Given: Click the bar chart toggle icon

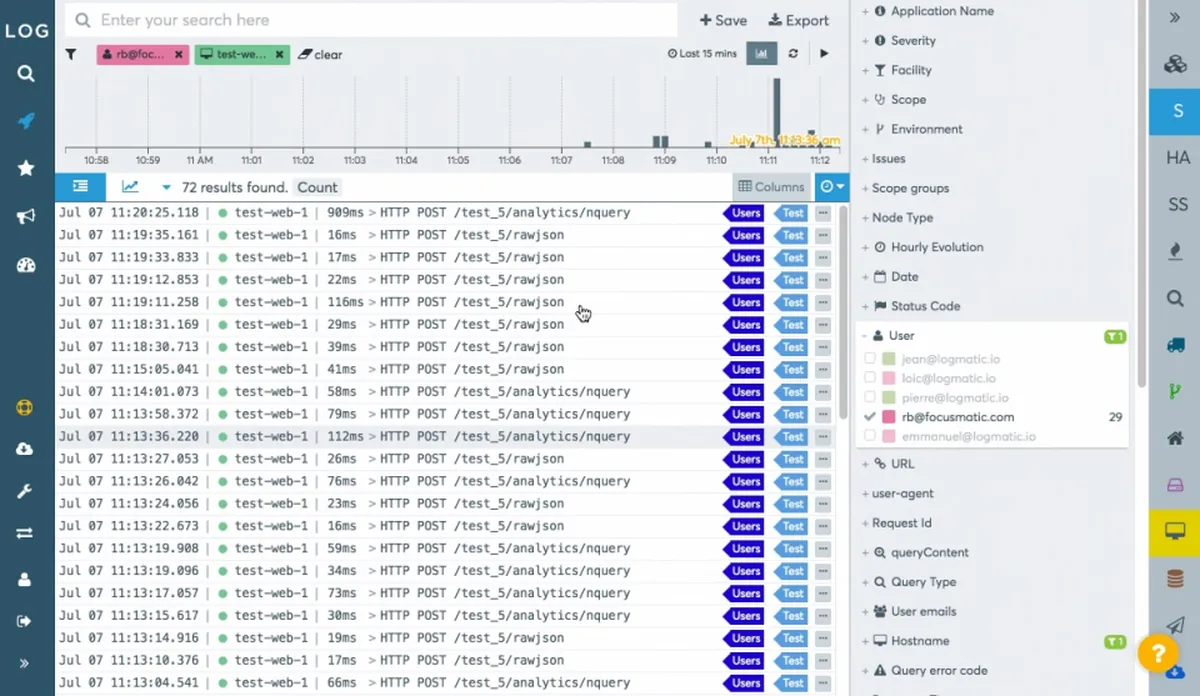Looking at the screenshot, I should [762, 54].
